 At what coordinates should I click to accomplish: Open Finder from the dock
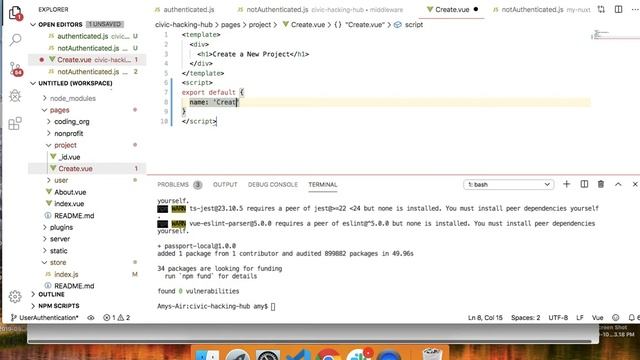click(207, 354)
